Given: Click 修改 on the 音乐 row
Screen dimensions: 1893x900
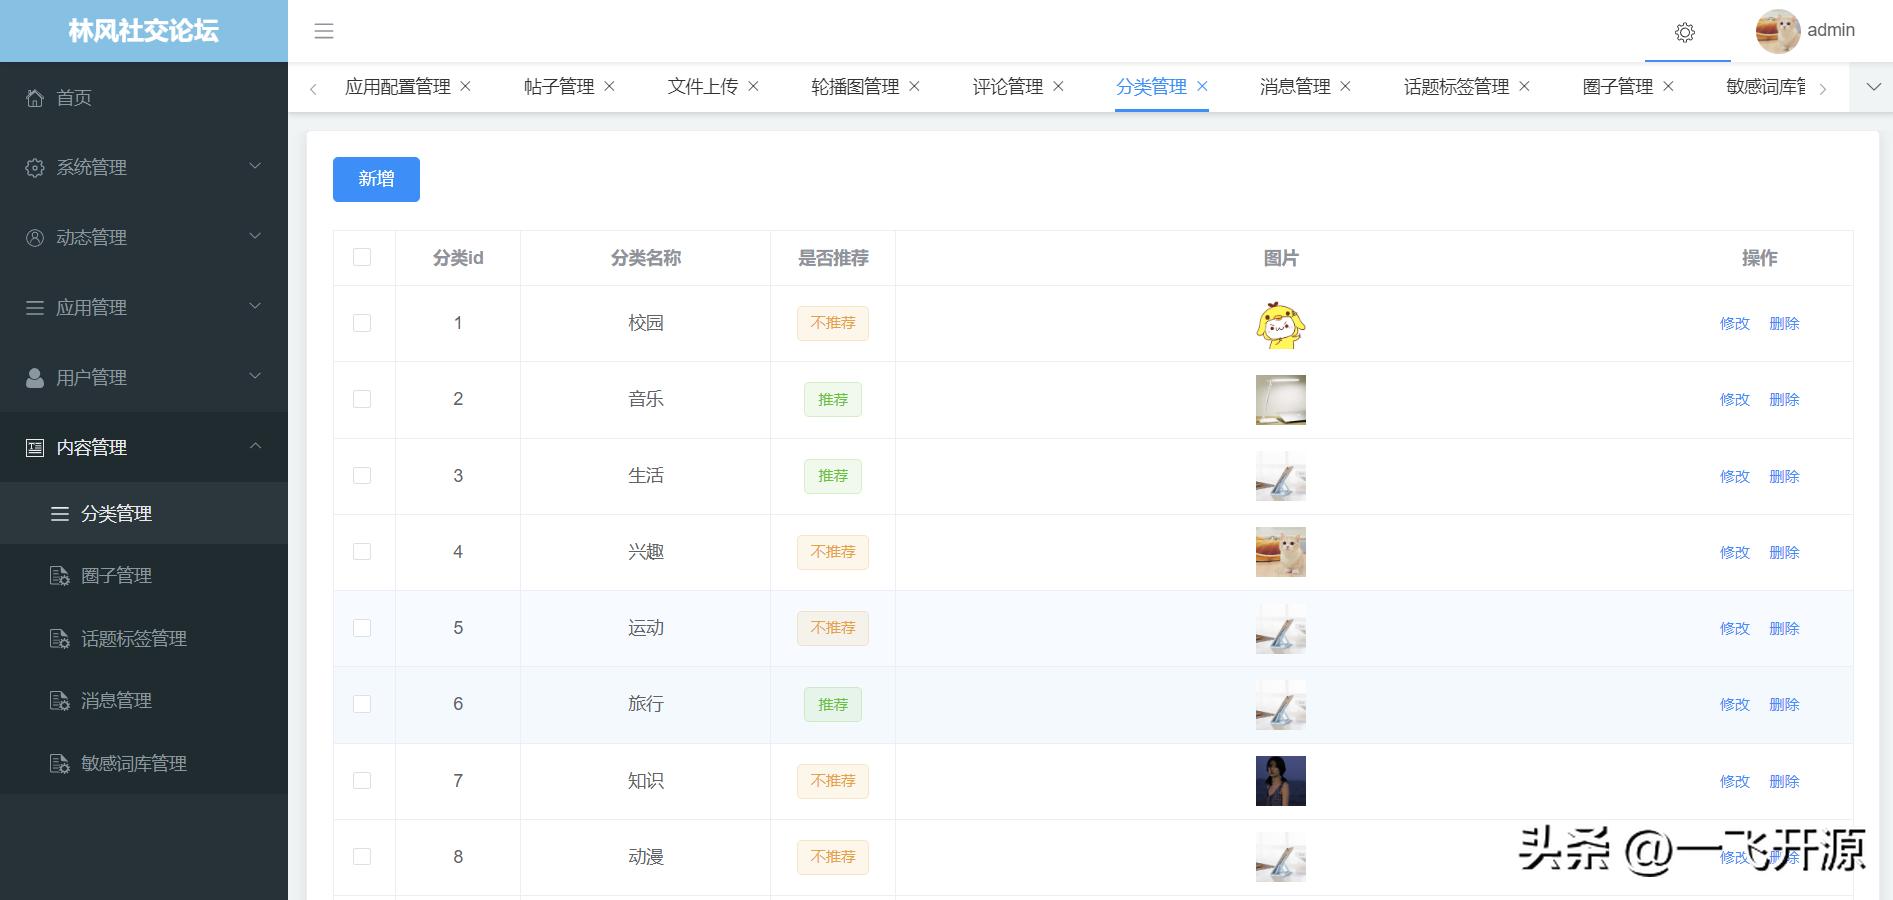Looking at the screenshot, I should [x=1734, y=399].
